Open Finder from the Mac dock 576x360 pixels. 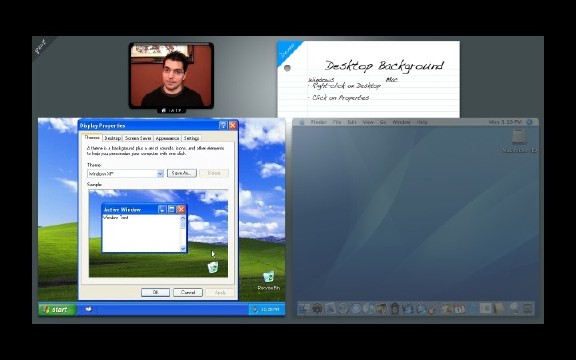pos(304,309)
